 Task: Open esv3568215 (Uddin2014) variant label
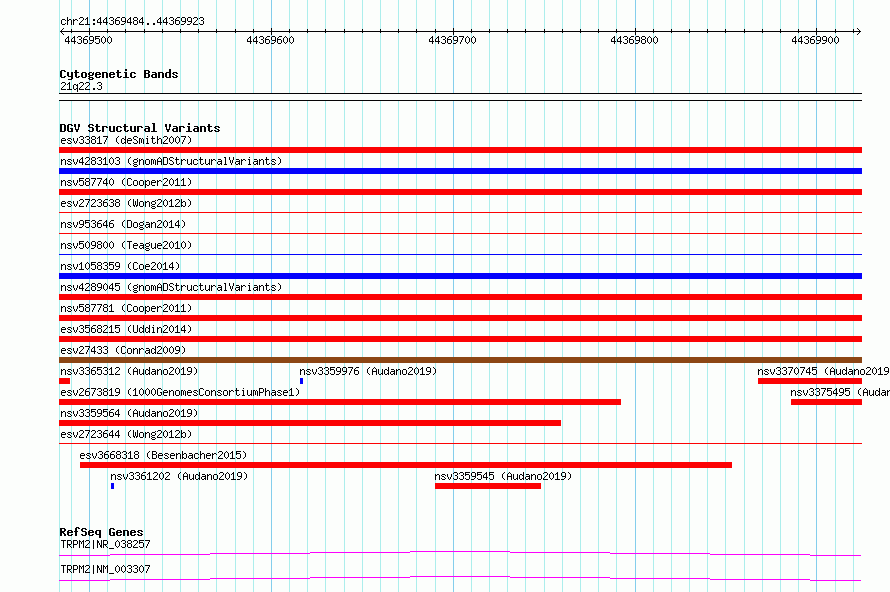point(126,329)
